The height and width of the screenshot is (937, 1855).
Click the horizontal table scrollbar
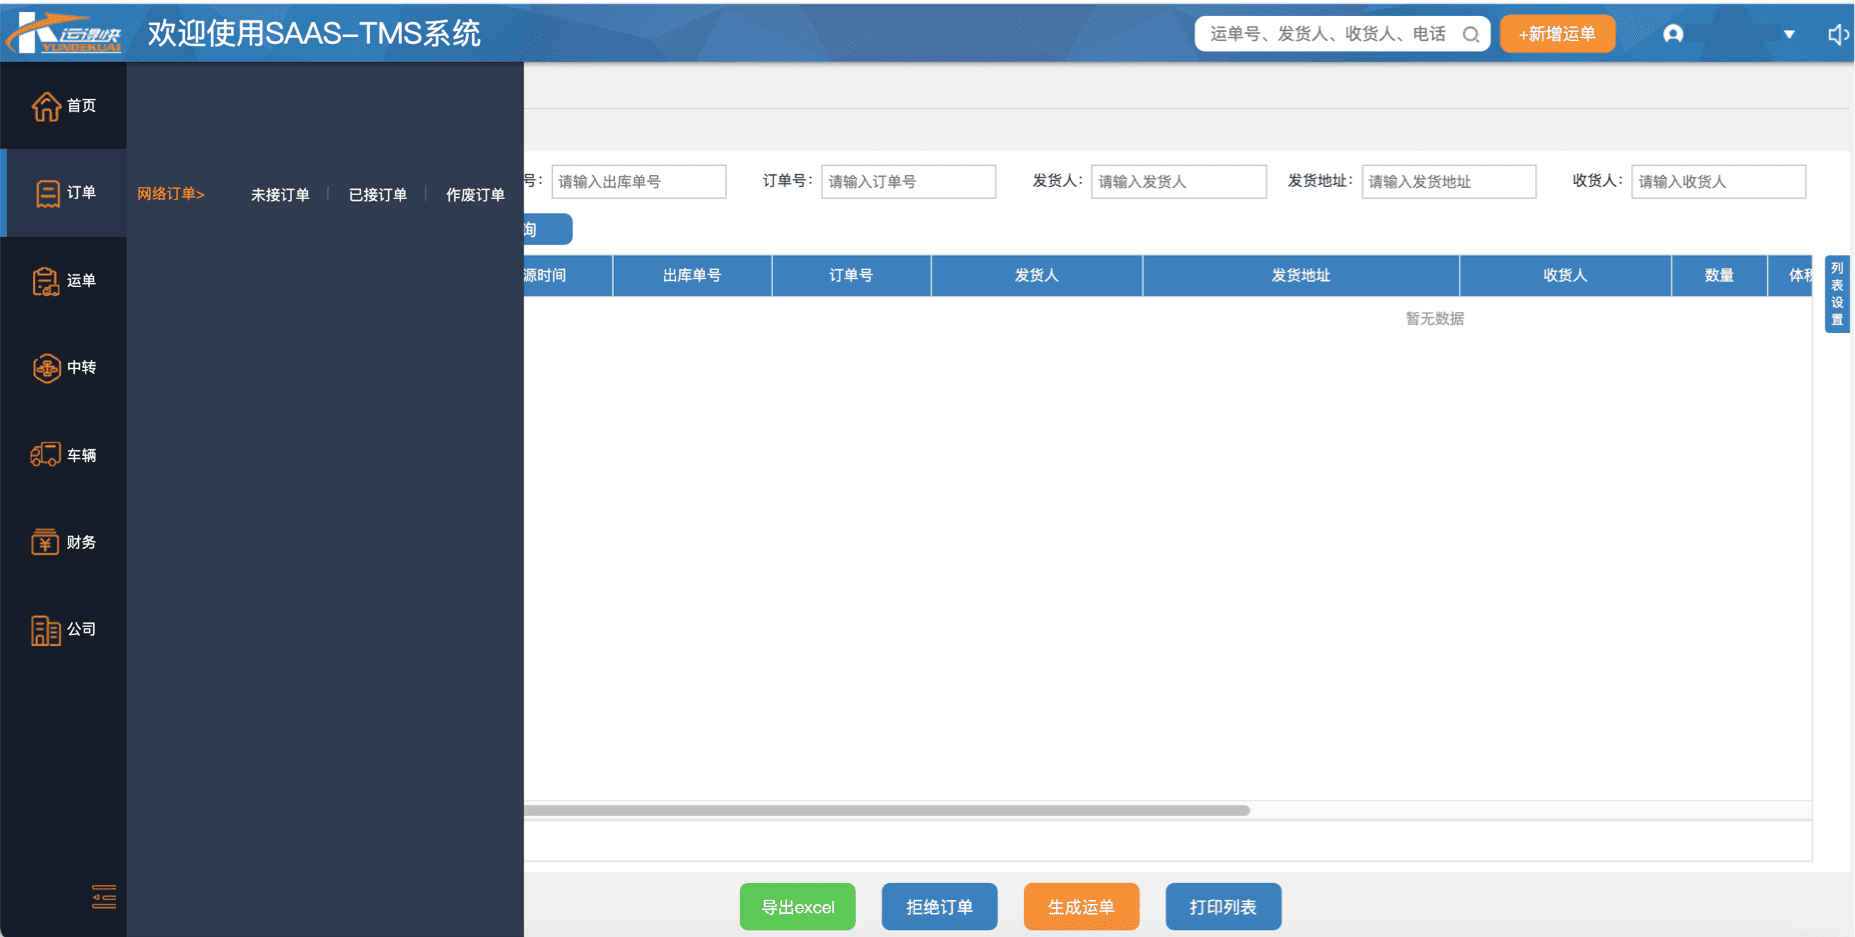(886, 810)
